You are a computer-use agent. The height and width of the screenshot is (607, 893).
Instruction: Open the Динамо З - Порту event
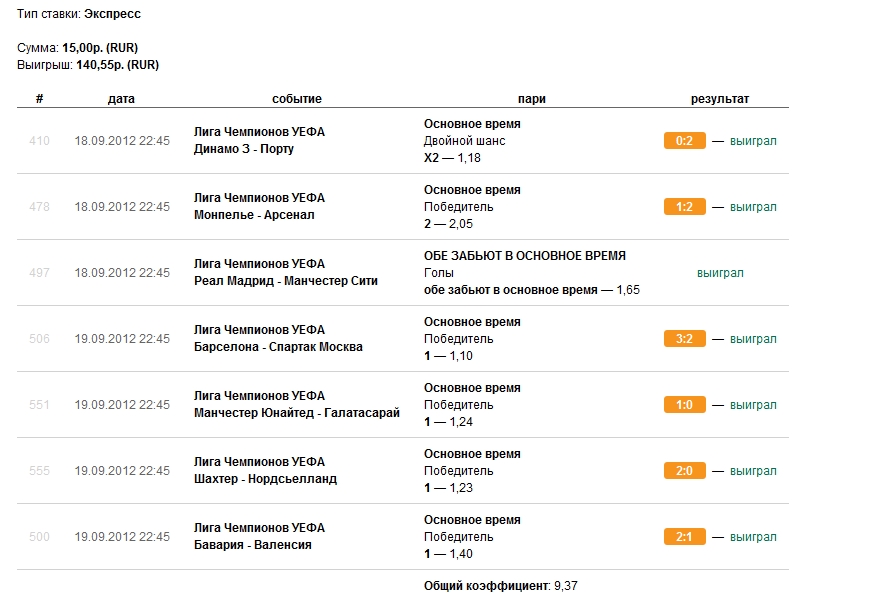244,149
